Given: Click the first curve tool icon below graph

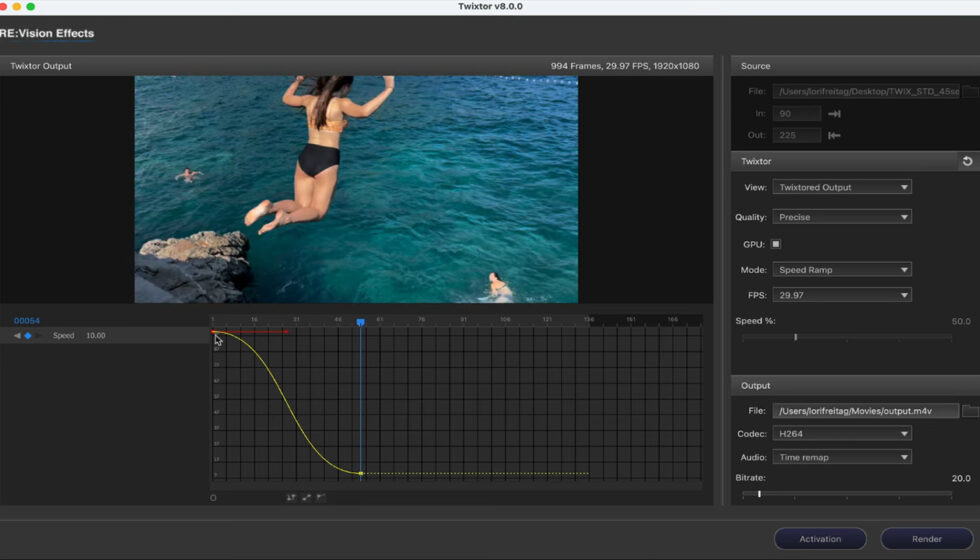Looking at the screenshot, I should [291, 497].
